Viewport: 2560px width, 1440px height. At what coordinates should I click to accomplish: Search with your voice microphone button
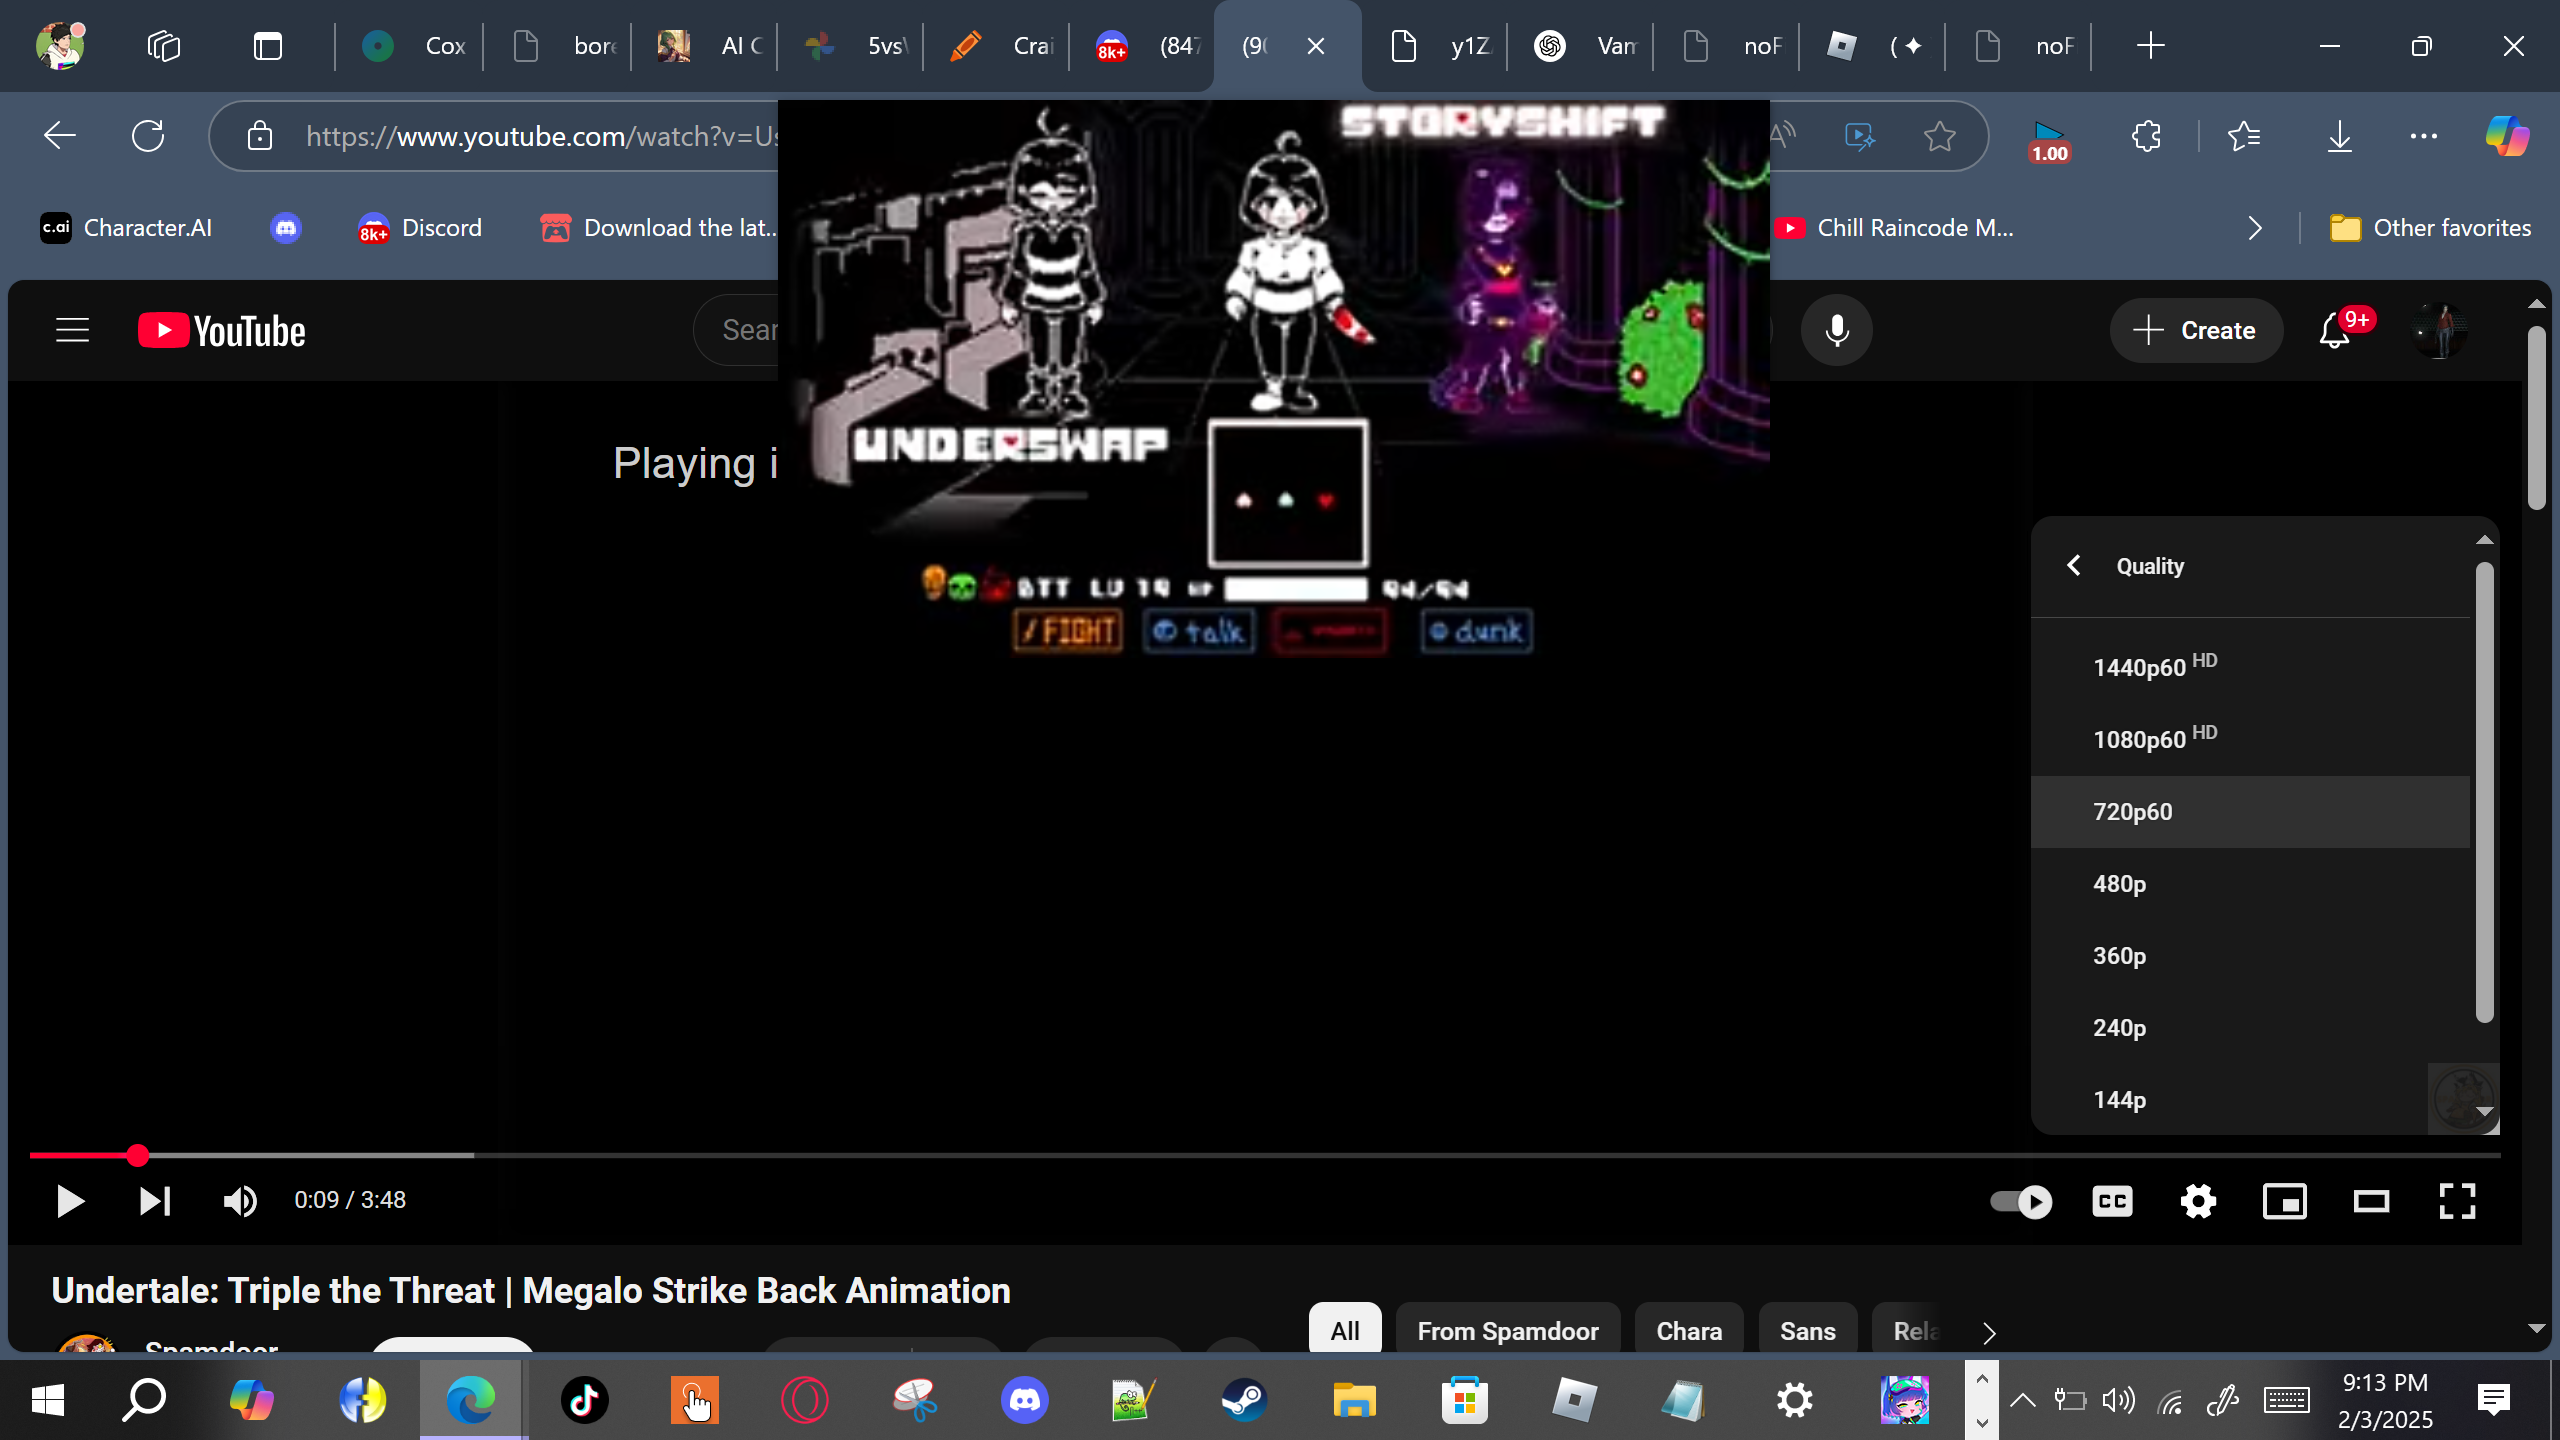click(x=1837, y=330)
